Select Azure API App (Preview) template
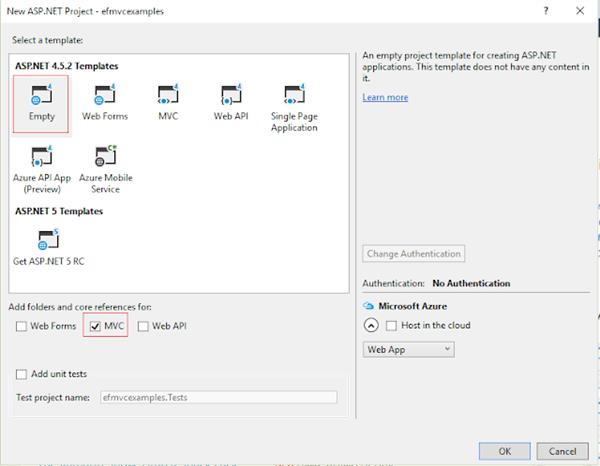Viewport: 600px width, 466px height. [43, 157]
